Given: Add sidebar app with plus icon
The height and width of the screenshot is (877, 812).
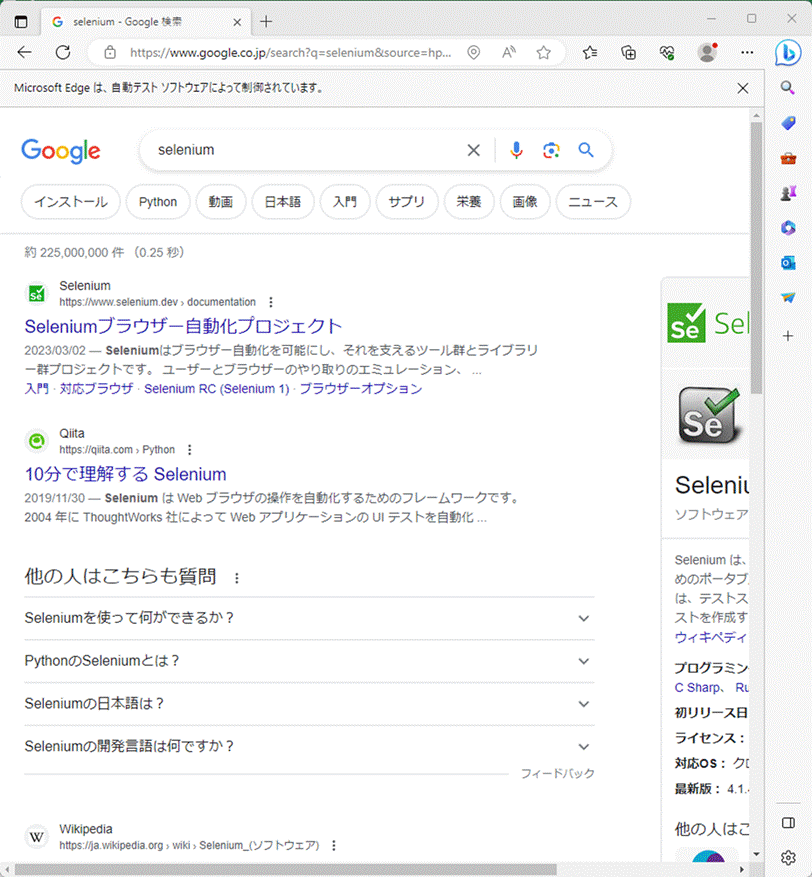Looking at the screenshot, I should click(x=788, y=336).
